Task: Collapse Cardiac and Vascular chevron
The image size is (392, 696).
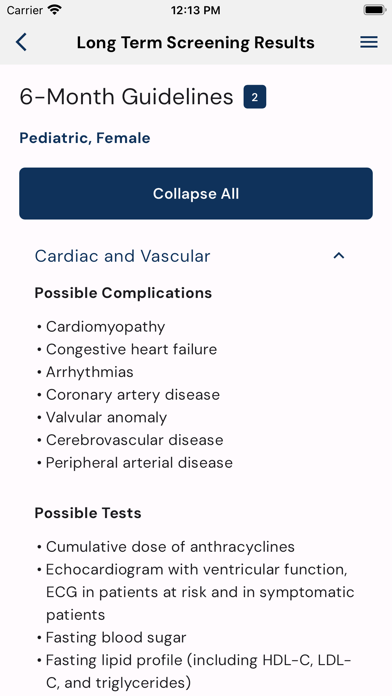Action: pos(339,256)
